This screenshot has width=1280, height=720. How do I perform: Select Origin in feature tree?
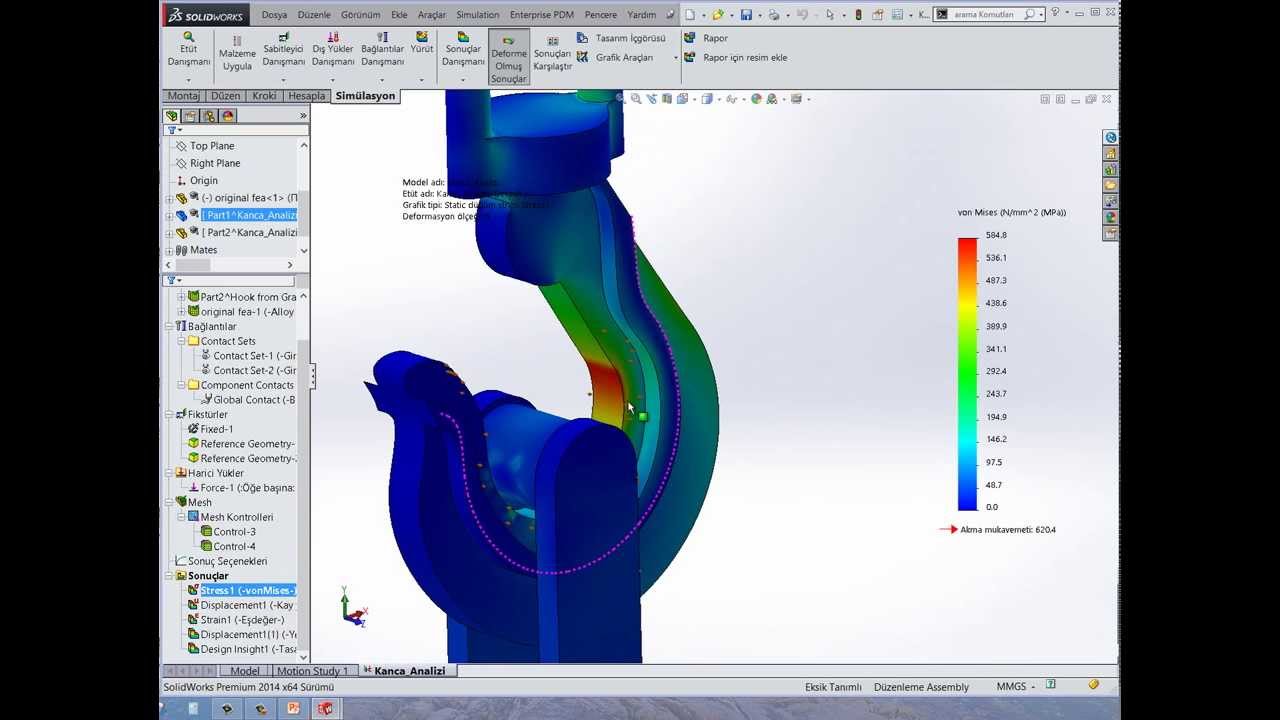point(203,181)
